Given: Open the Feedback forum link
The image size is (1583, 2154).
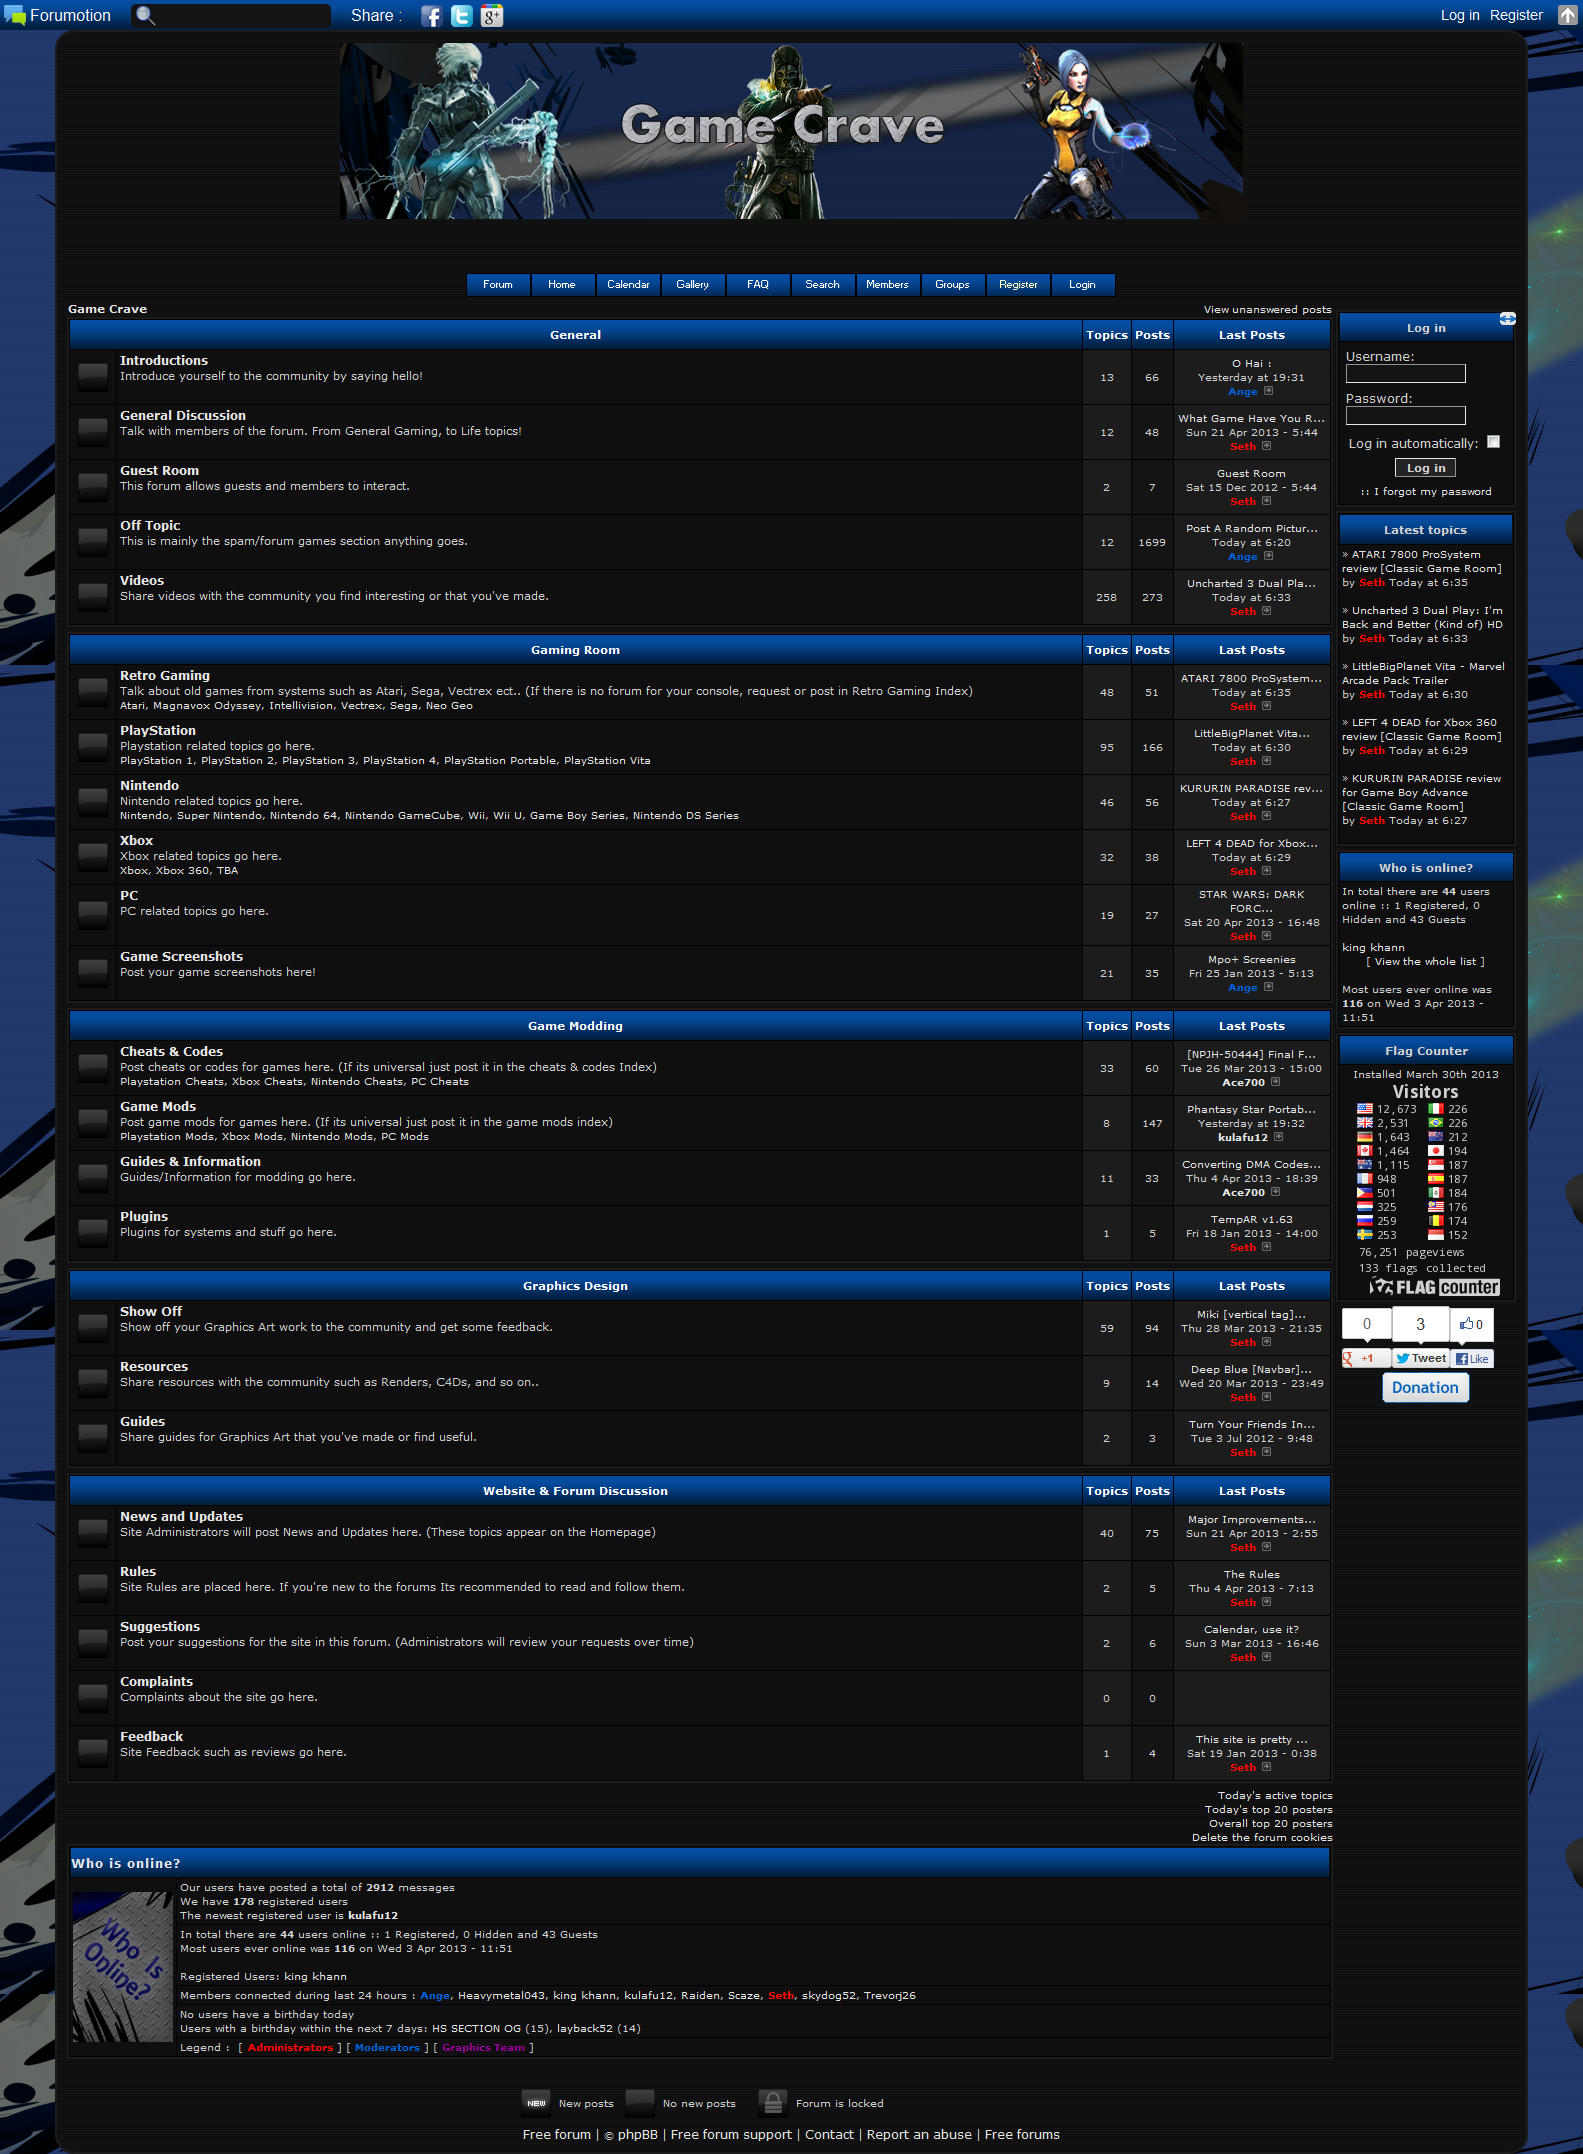Looking at the screenshot, I should 151,1737.
